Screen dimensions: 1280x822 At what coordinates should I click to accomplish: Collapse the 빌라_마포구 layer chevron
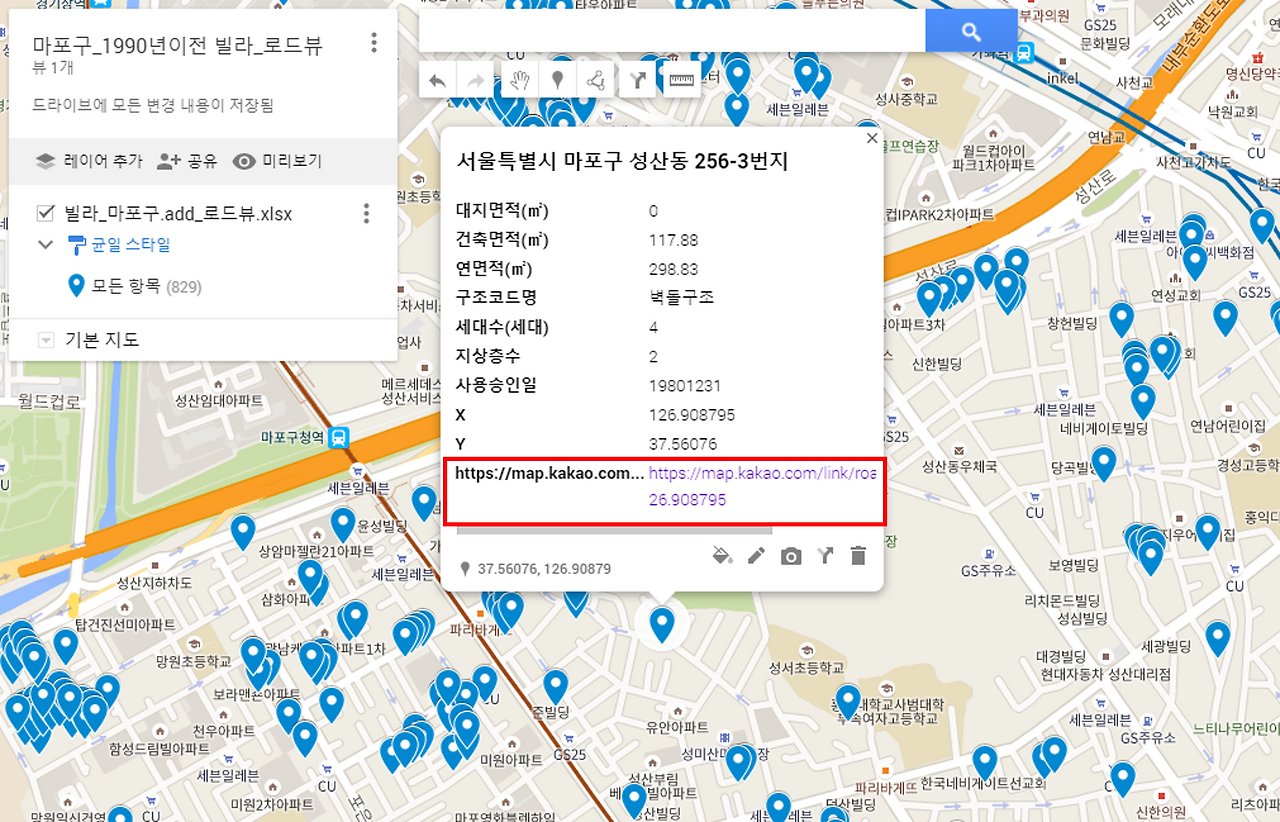44,244
